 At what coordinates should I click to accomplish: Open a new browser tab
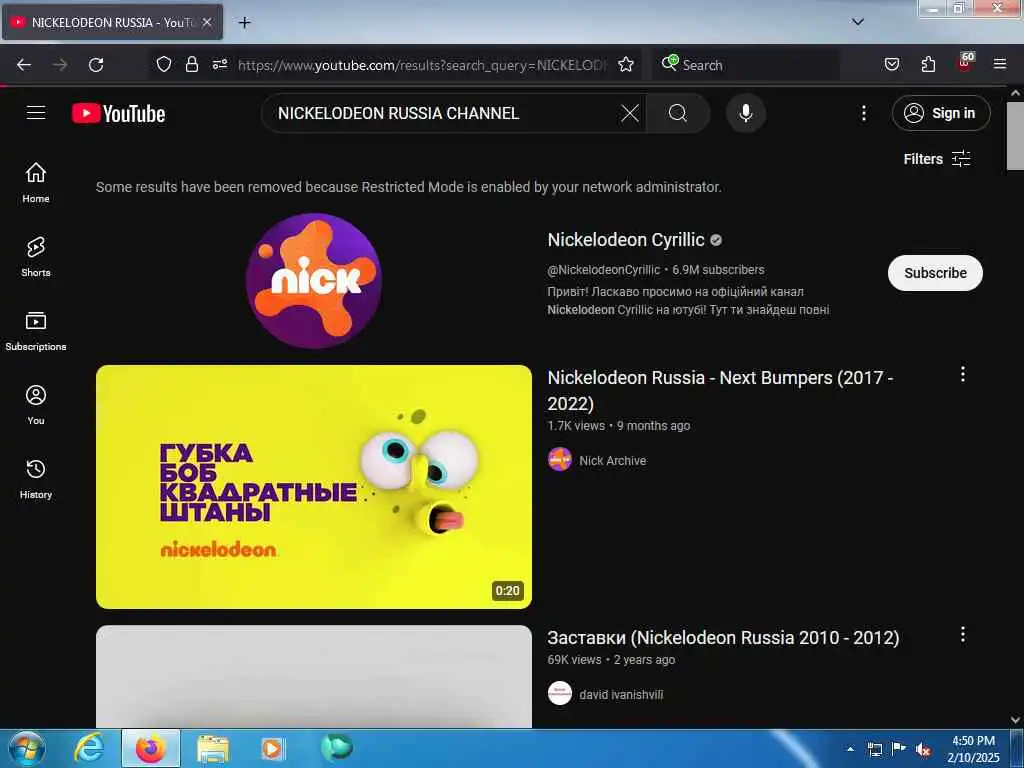[x=244, y=22]
